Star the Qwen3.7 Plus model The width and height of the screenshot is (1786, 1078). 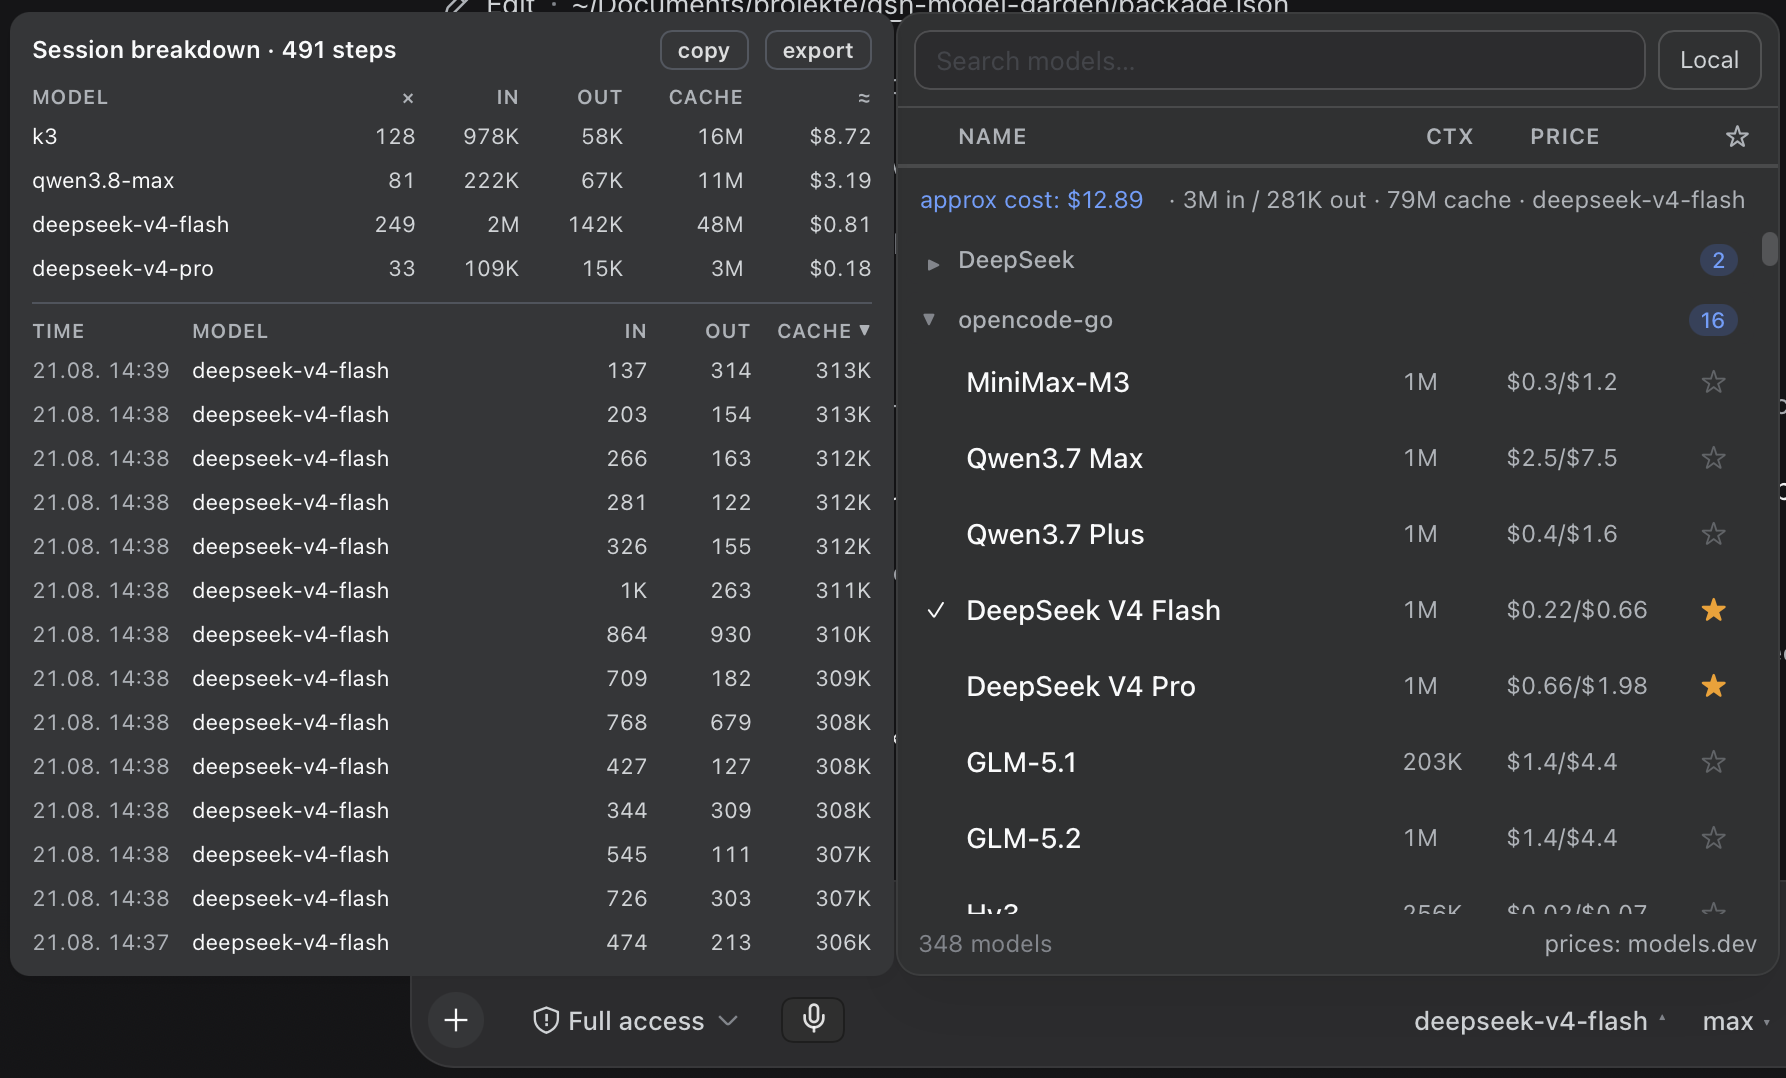1713,534
